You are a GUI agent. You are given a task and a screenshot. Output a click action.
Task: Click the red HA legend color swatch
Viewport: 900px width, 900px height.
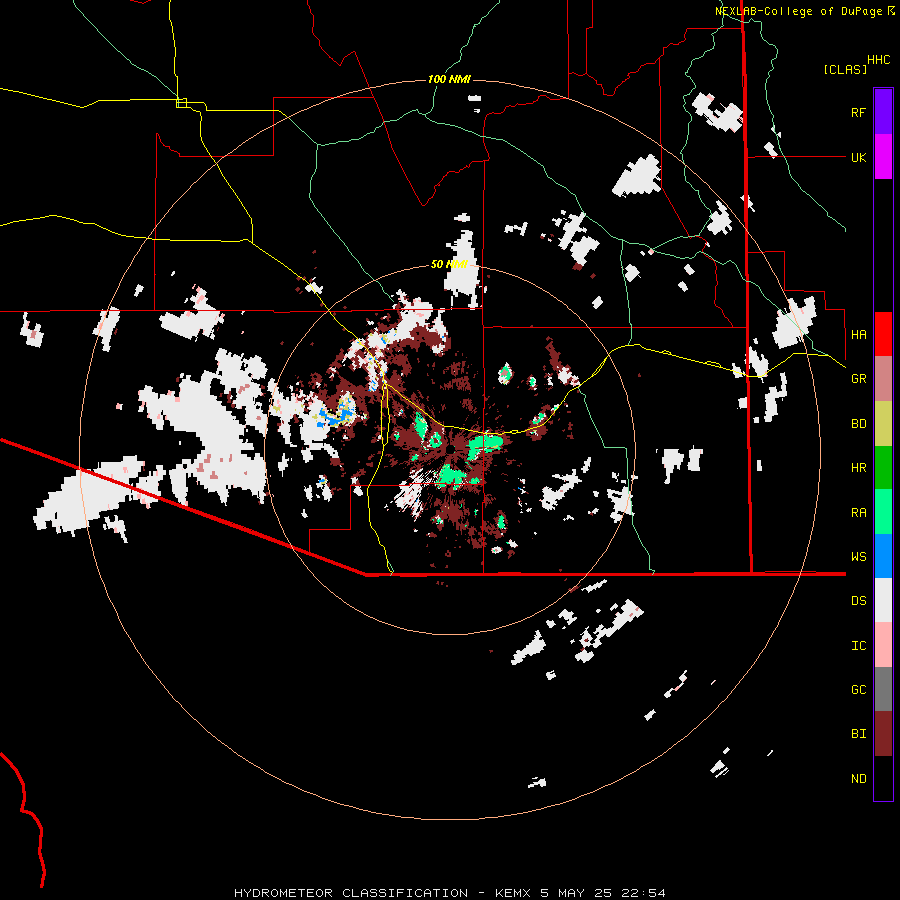tap(883, 334)
